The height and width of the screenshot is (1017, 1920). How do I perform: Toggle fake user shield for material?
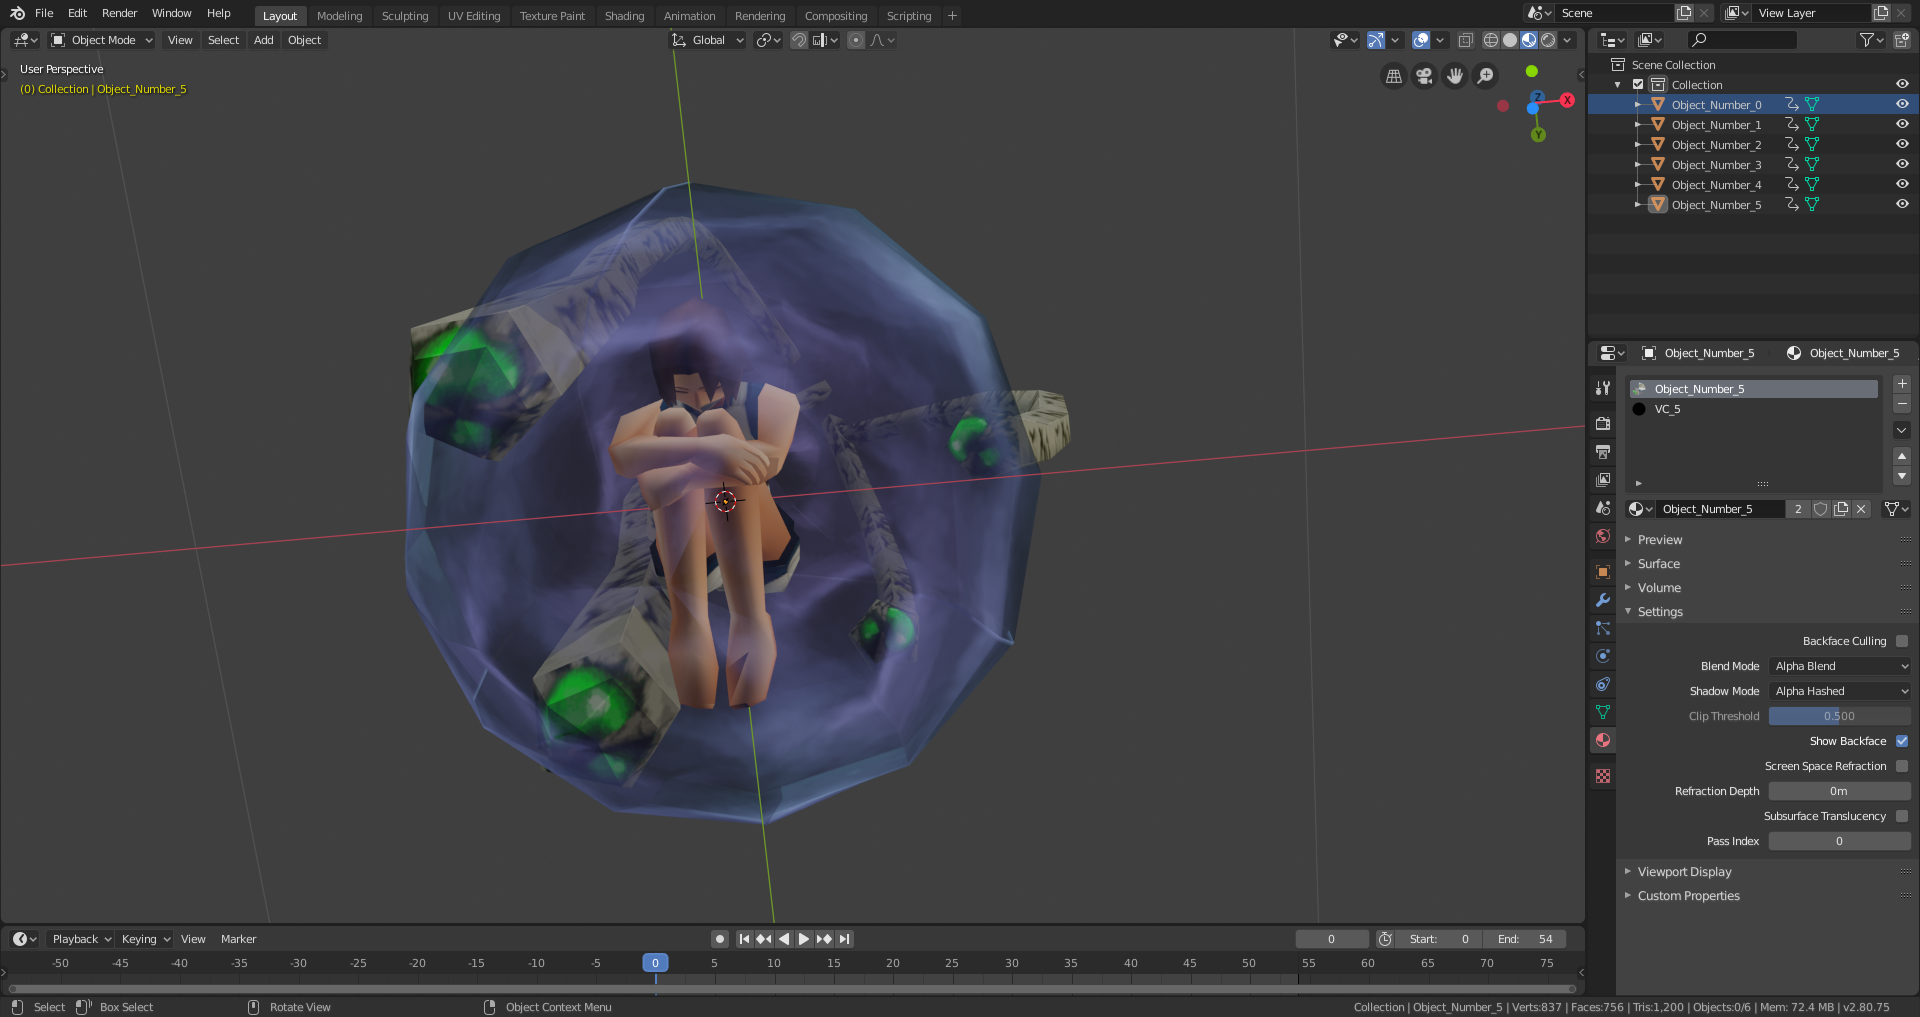[x=1821, y=509]
